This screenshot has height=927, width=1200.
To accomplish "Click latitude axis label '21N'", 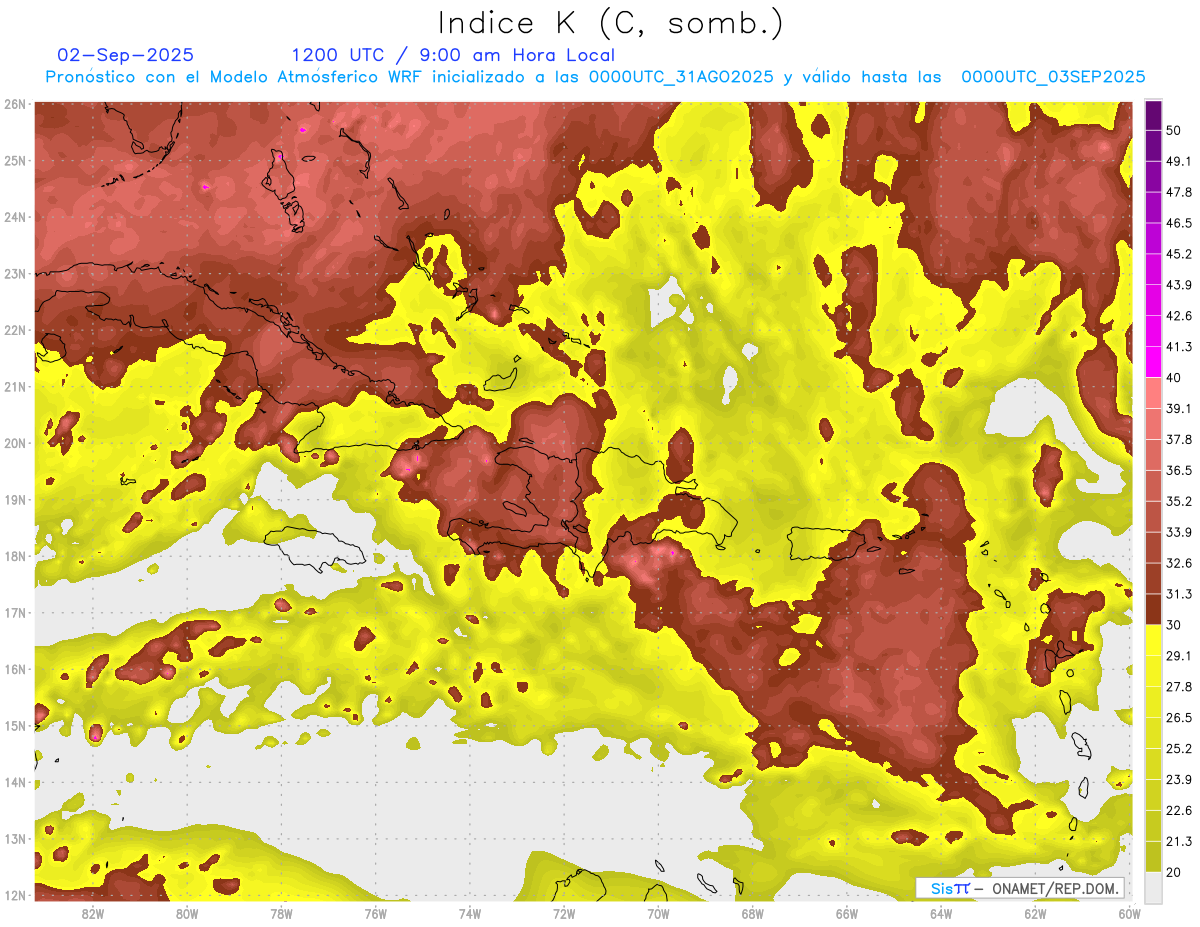I will [15, 387].
